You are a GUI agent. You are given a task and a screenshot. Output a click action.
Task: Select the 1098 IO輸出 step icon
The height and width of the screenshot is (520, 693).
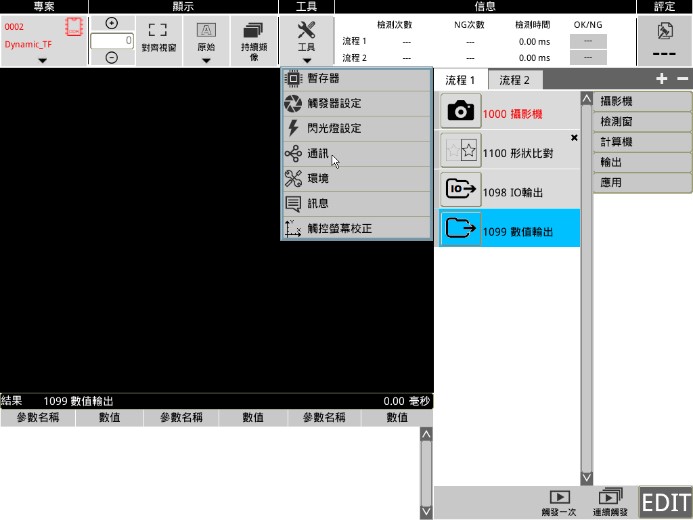pyautogui.click(x=460, y=190)
